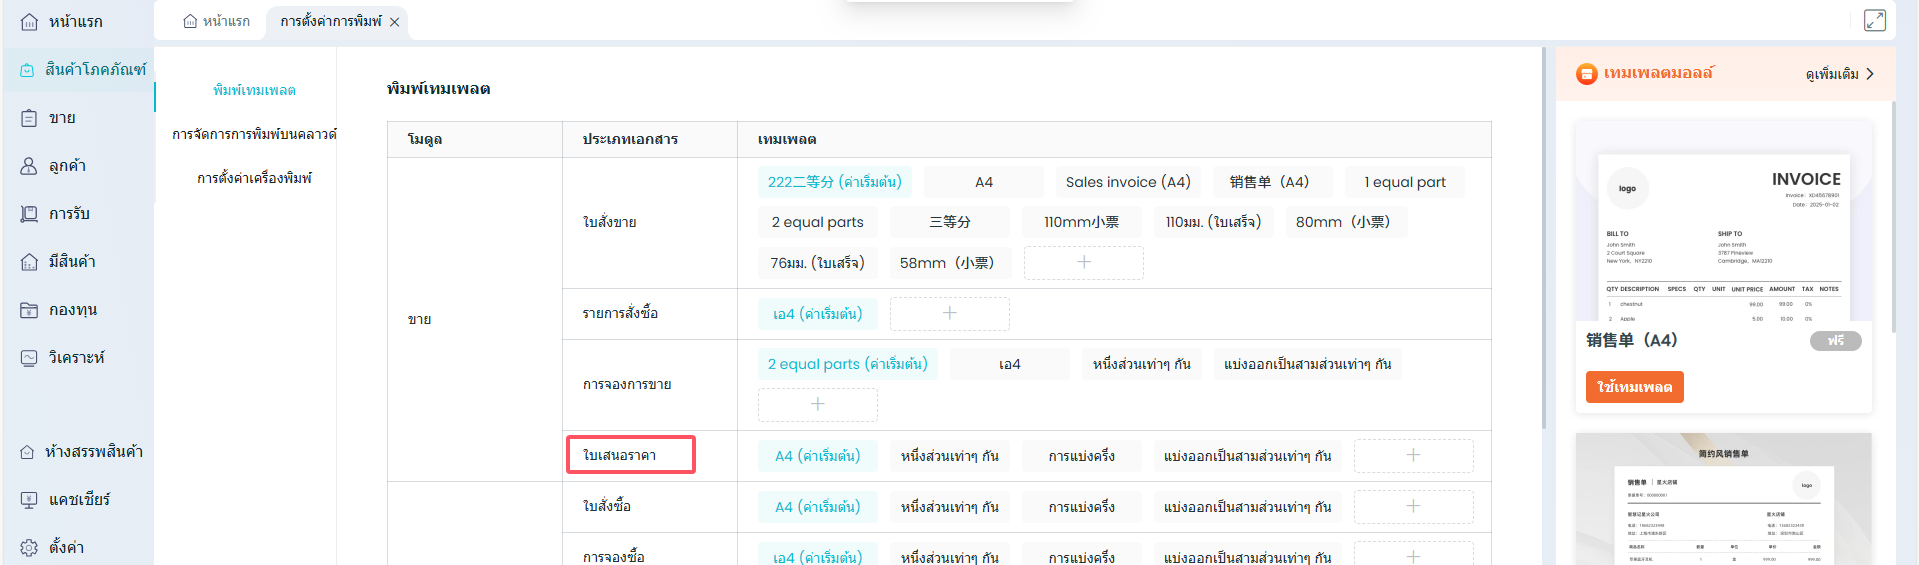Close the การตั้งค่าการพิมพ์ tab
The image size is (1919, 565).
click(395, 22)
